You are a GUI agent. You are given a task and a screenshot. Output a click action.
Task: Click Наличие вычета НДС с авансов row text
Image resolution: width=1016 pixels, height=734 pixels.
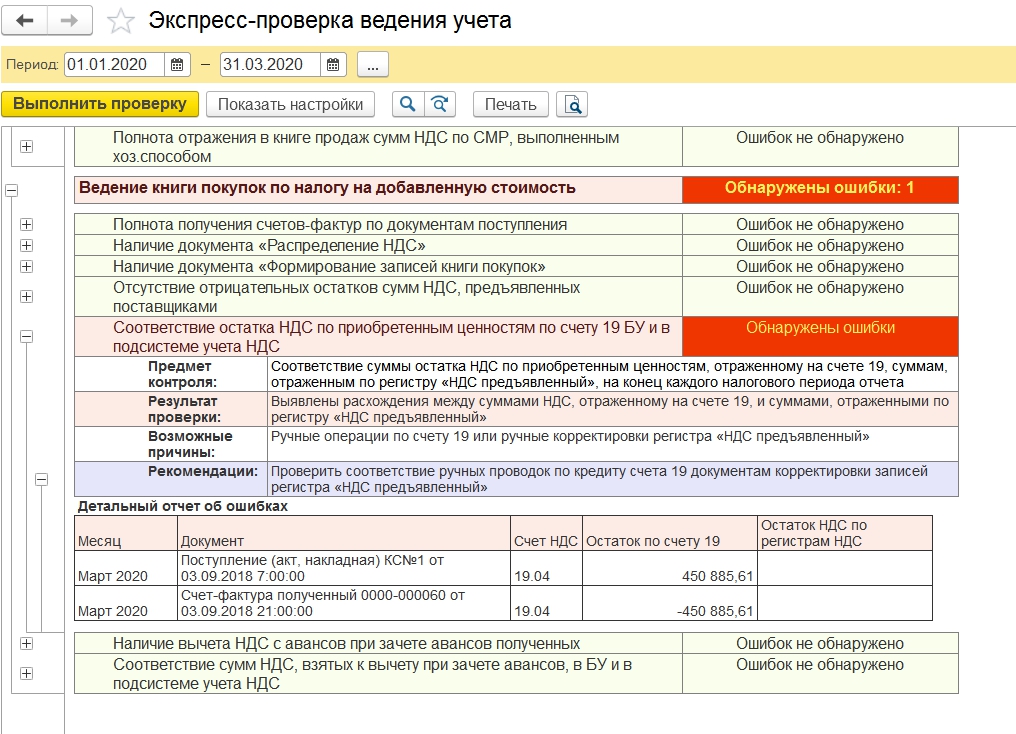[x=347, y=643]
